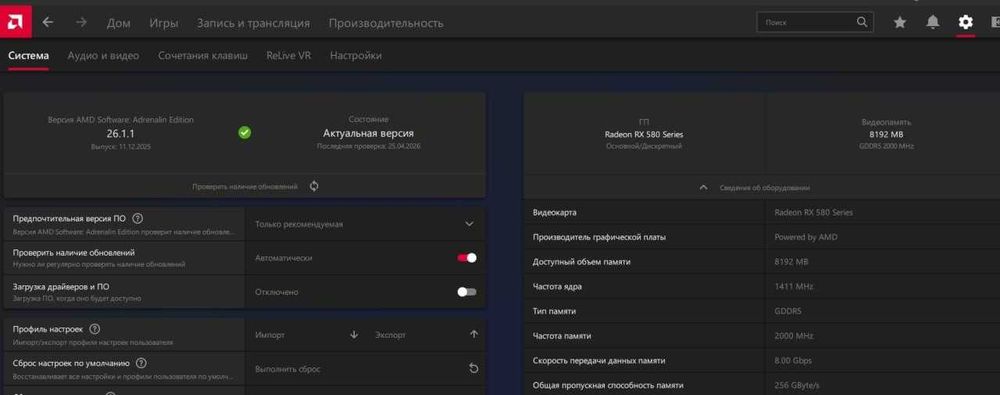Viewport: 1000px width, 395px height.
Task: Click Доступный объем памяти row
Action: pos(762,262)
